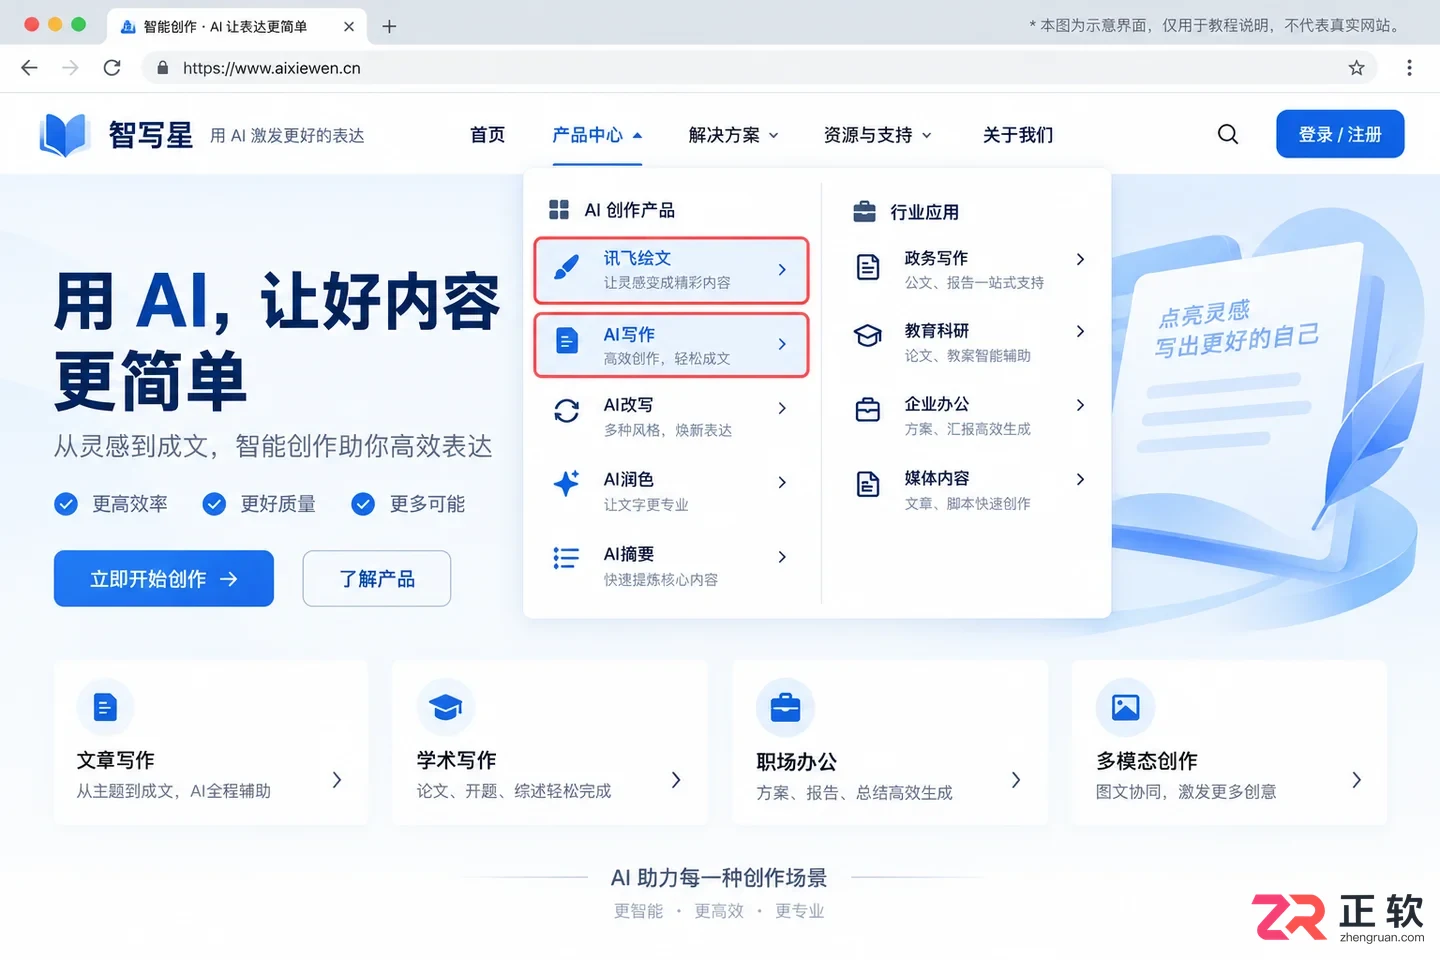Open a new browser tab
Viewport: 1440px width, 960px height.
coord(389,26)
